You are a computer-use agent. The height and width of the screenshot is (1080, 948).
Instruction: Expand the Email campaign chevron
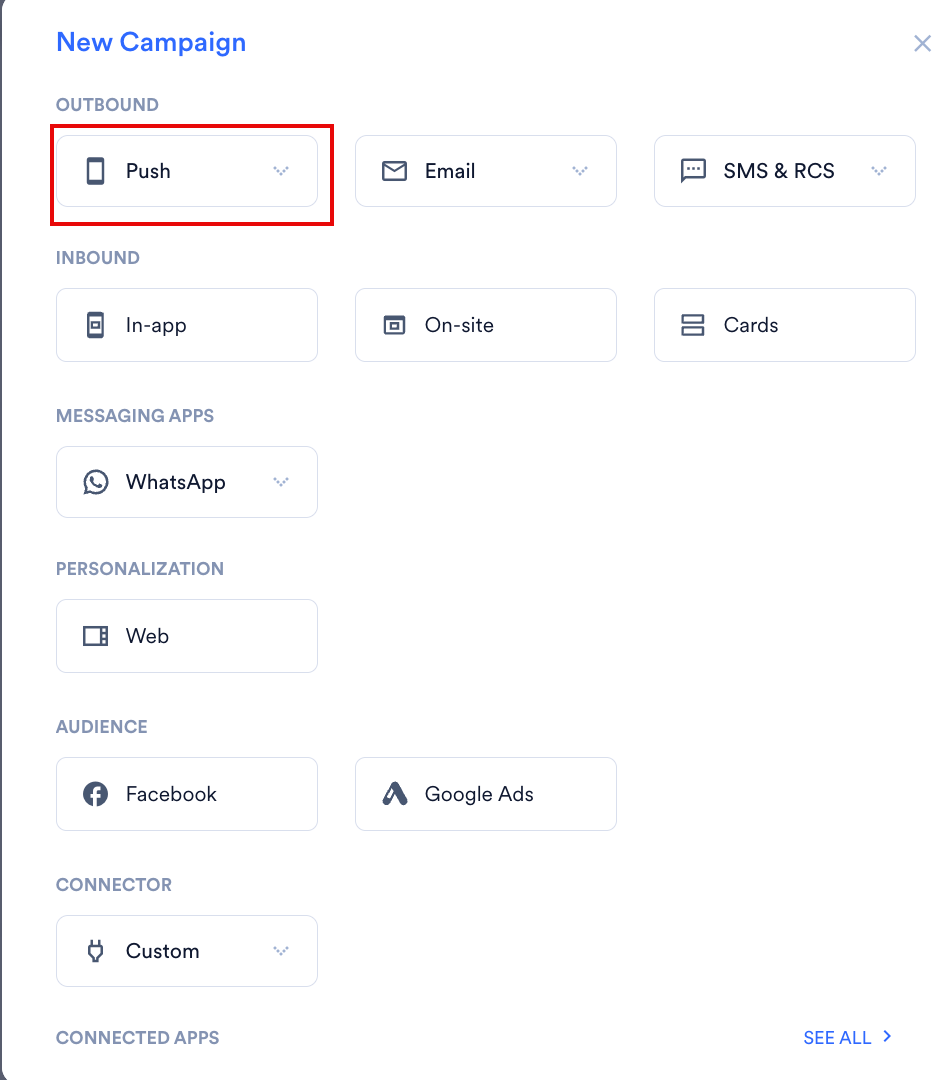coord(579,171)
